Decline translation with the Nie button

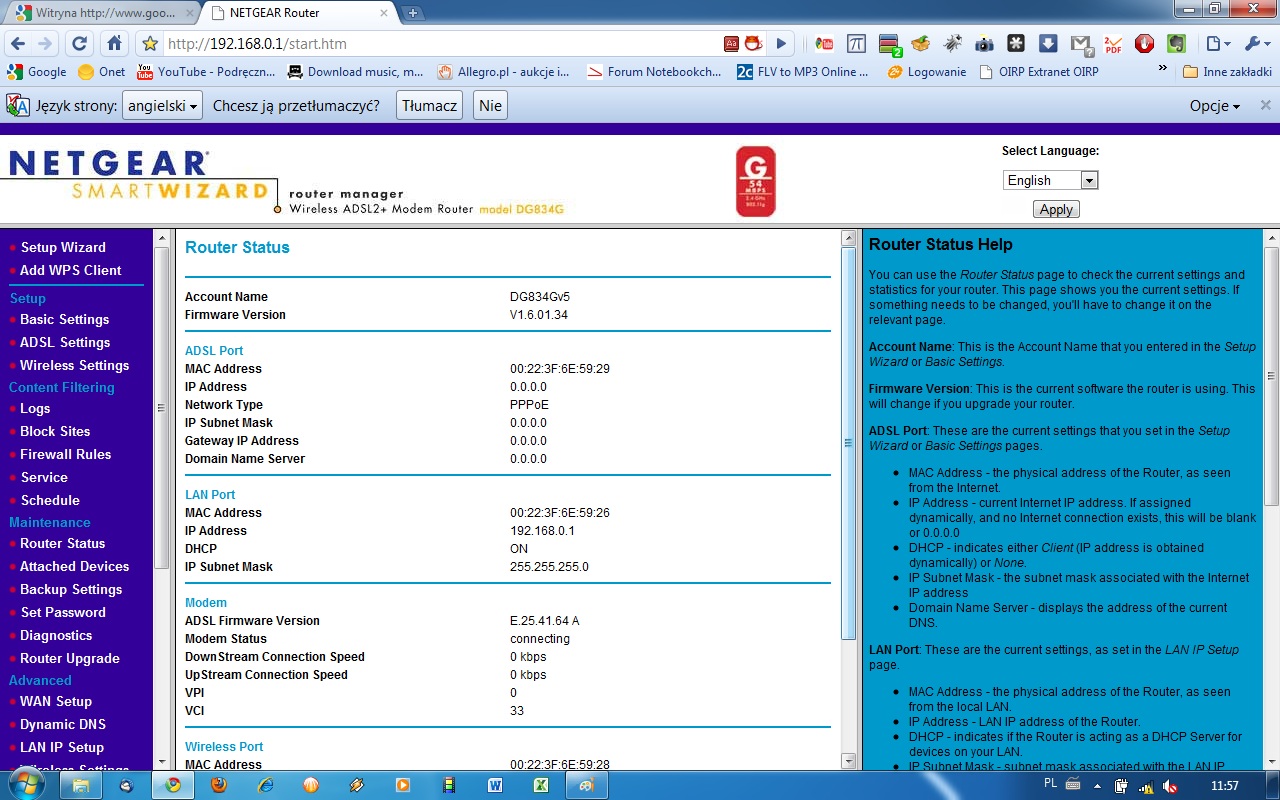click(x=490, y=105)
